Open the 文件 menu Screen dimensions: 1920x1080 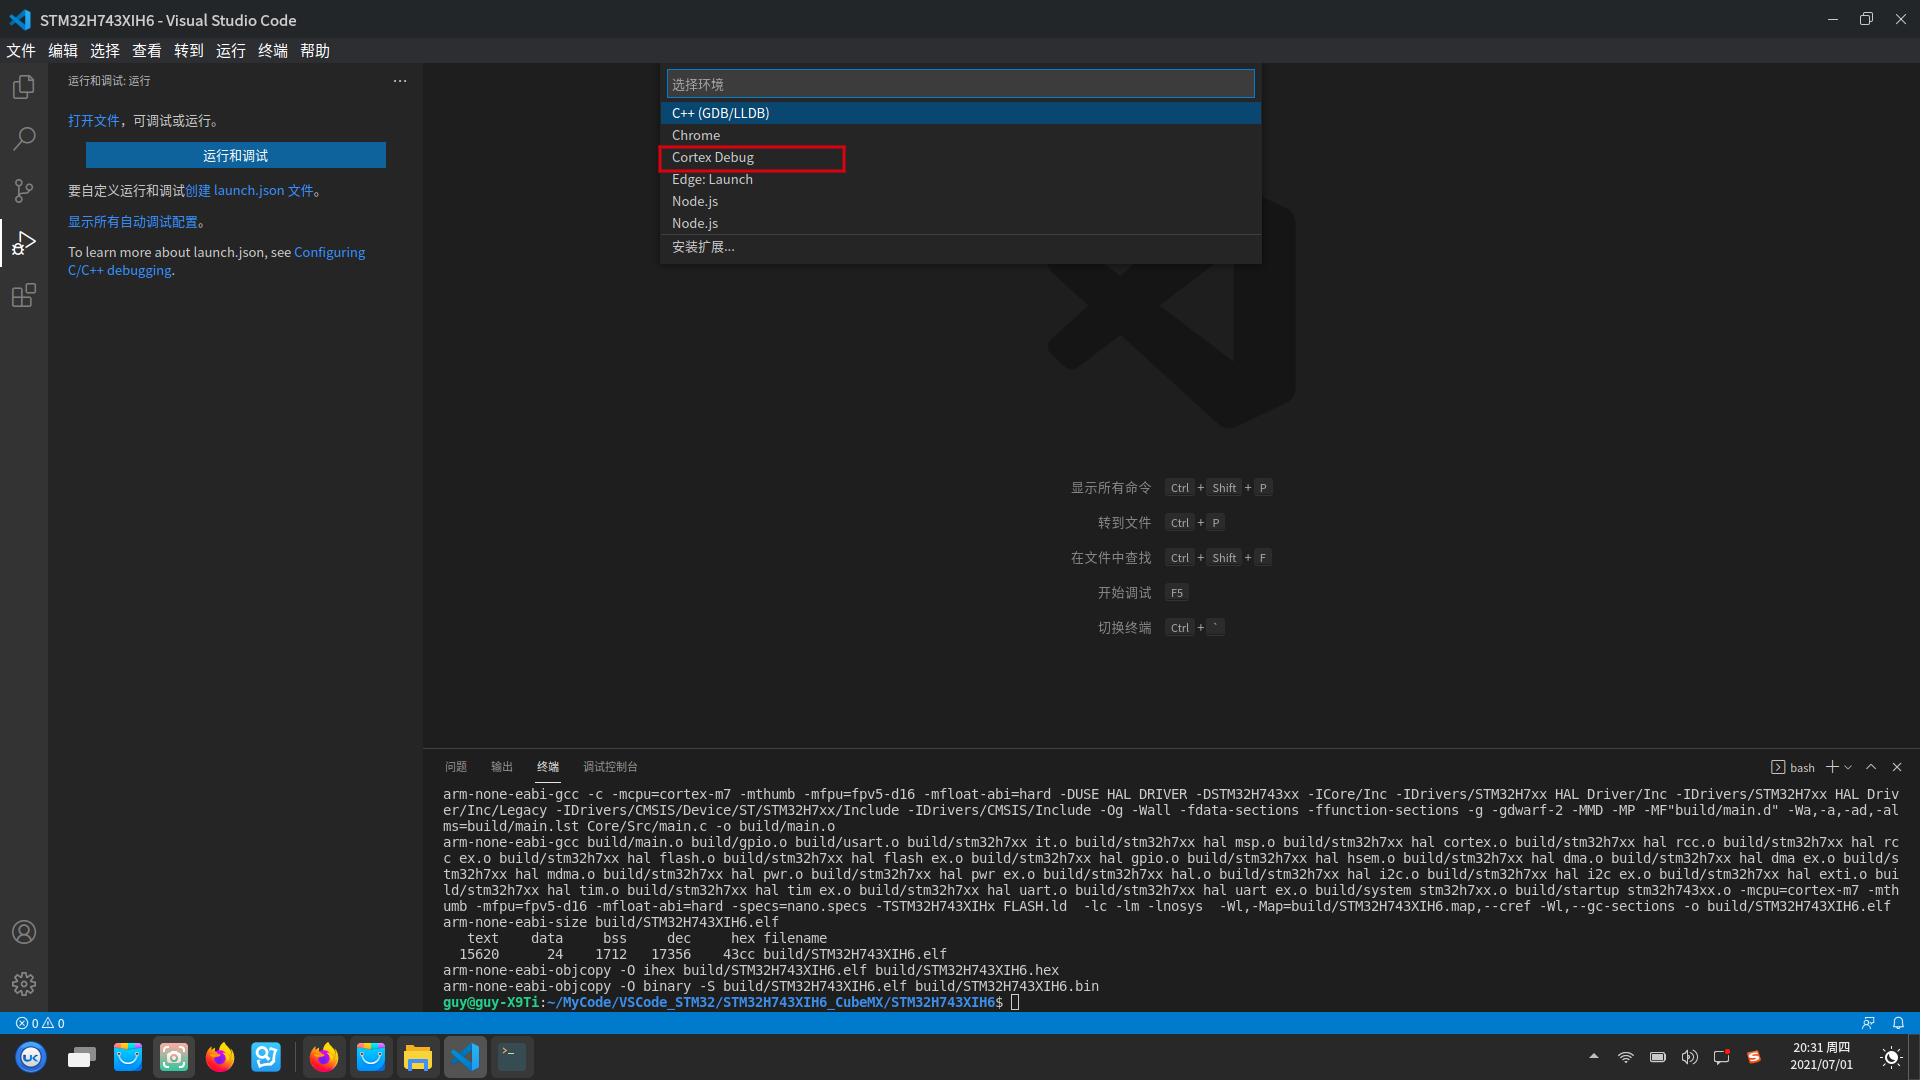pyautogui.click(x=21, y=51)
